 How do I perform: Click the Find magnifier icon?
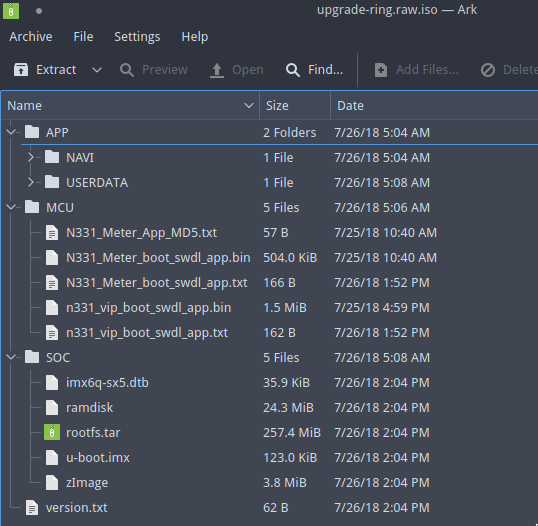click(x=293, y=70)
